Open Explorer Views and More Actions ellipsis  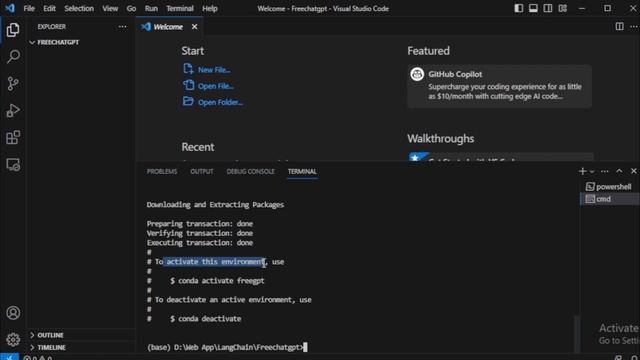pyautogui.click(x=122, y=27)
